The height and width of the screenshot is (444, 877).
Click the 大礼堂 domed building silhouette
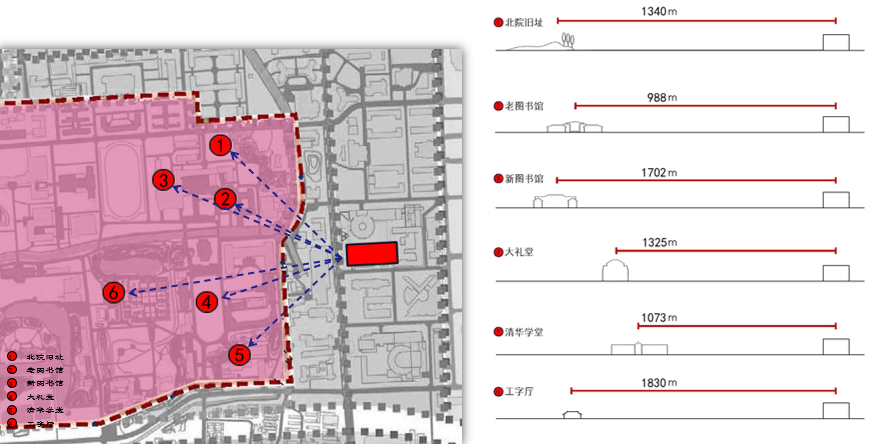[614, 270]
